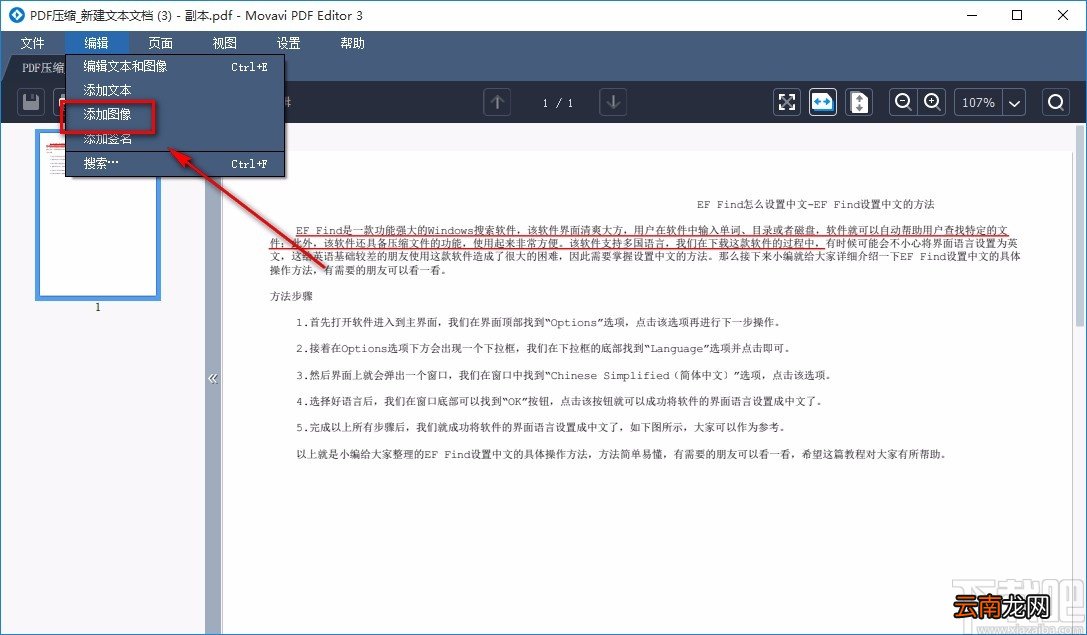
Task: Close the Movavi PDF Editor window
Action: click(x=1063, y=15)
